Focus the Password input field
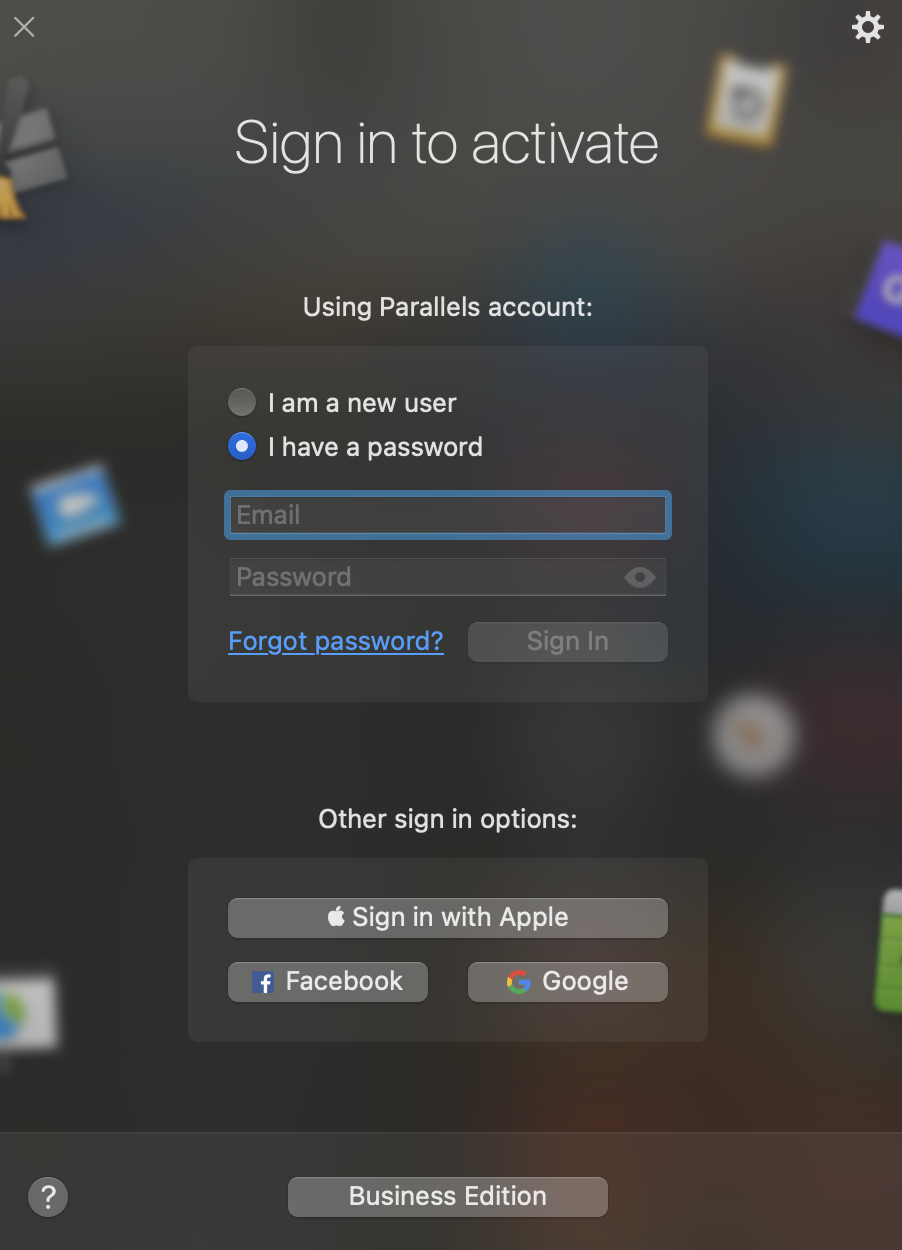The image size is (902, 1250). pos(448,577)
